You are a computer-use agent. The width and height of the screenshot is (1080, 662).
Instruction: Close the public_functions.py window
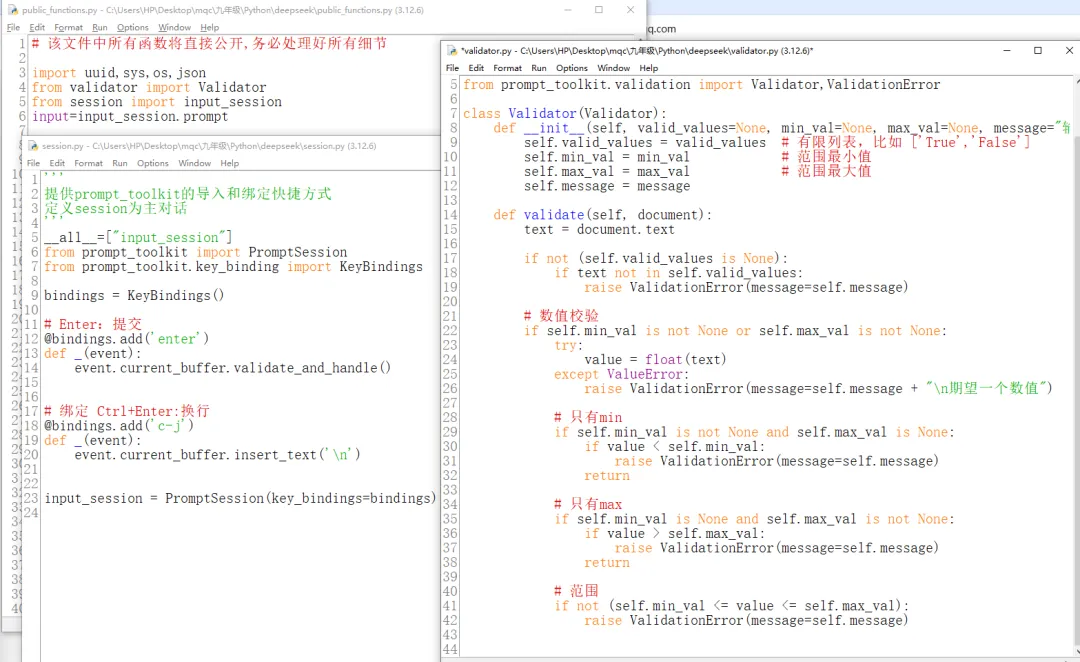click(x=630, y=10)
